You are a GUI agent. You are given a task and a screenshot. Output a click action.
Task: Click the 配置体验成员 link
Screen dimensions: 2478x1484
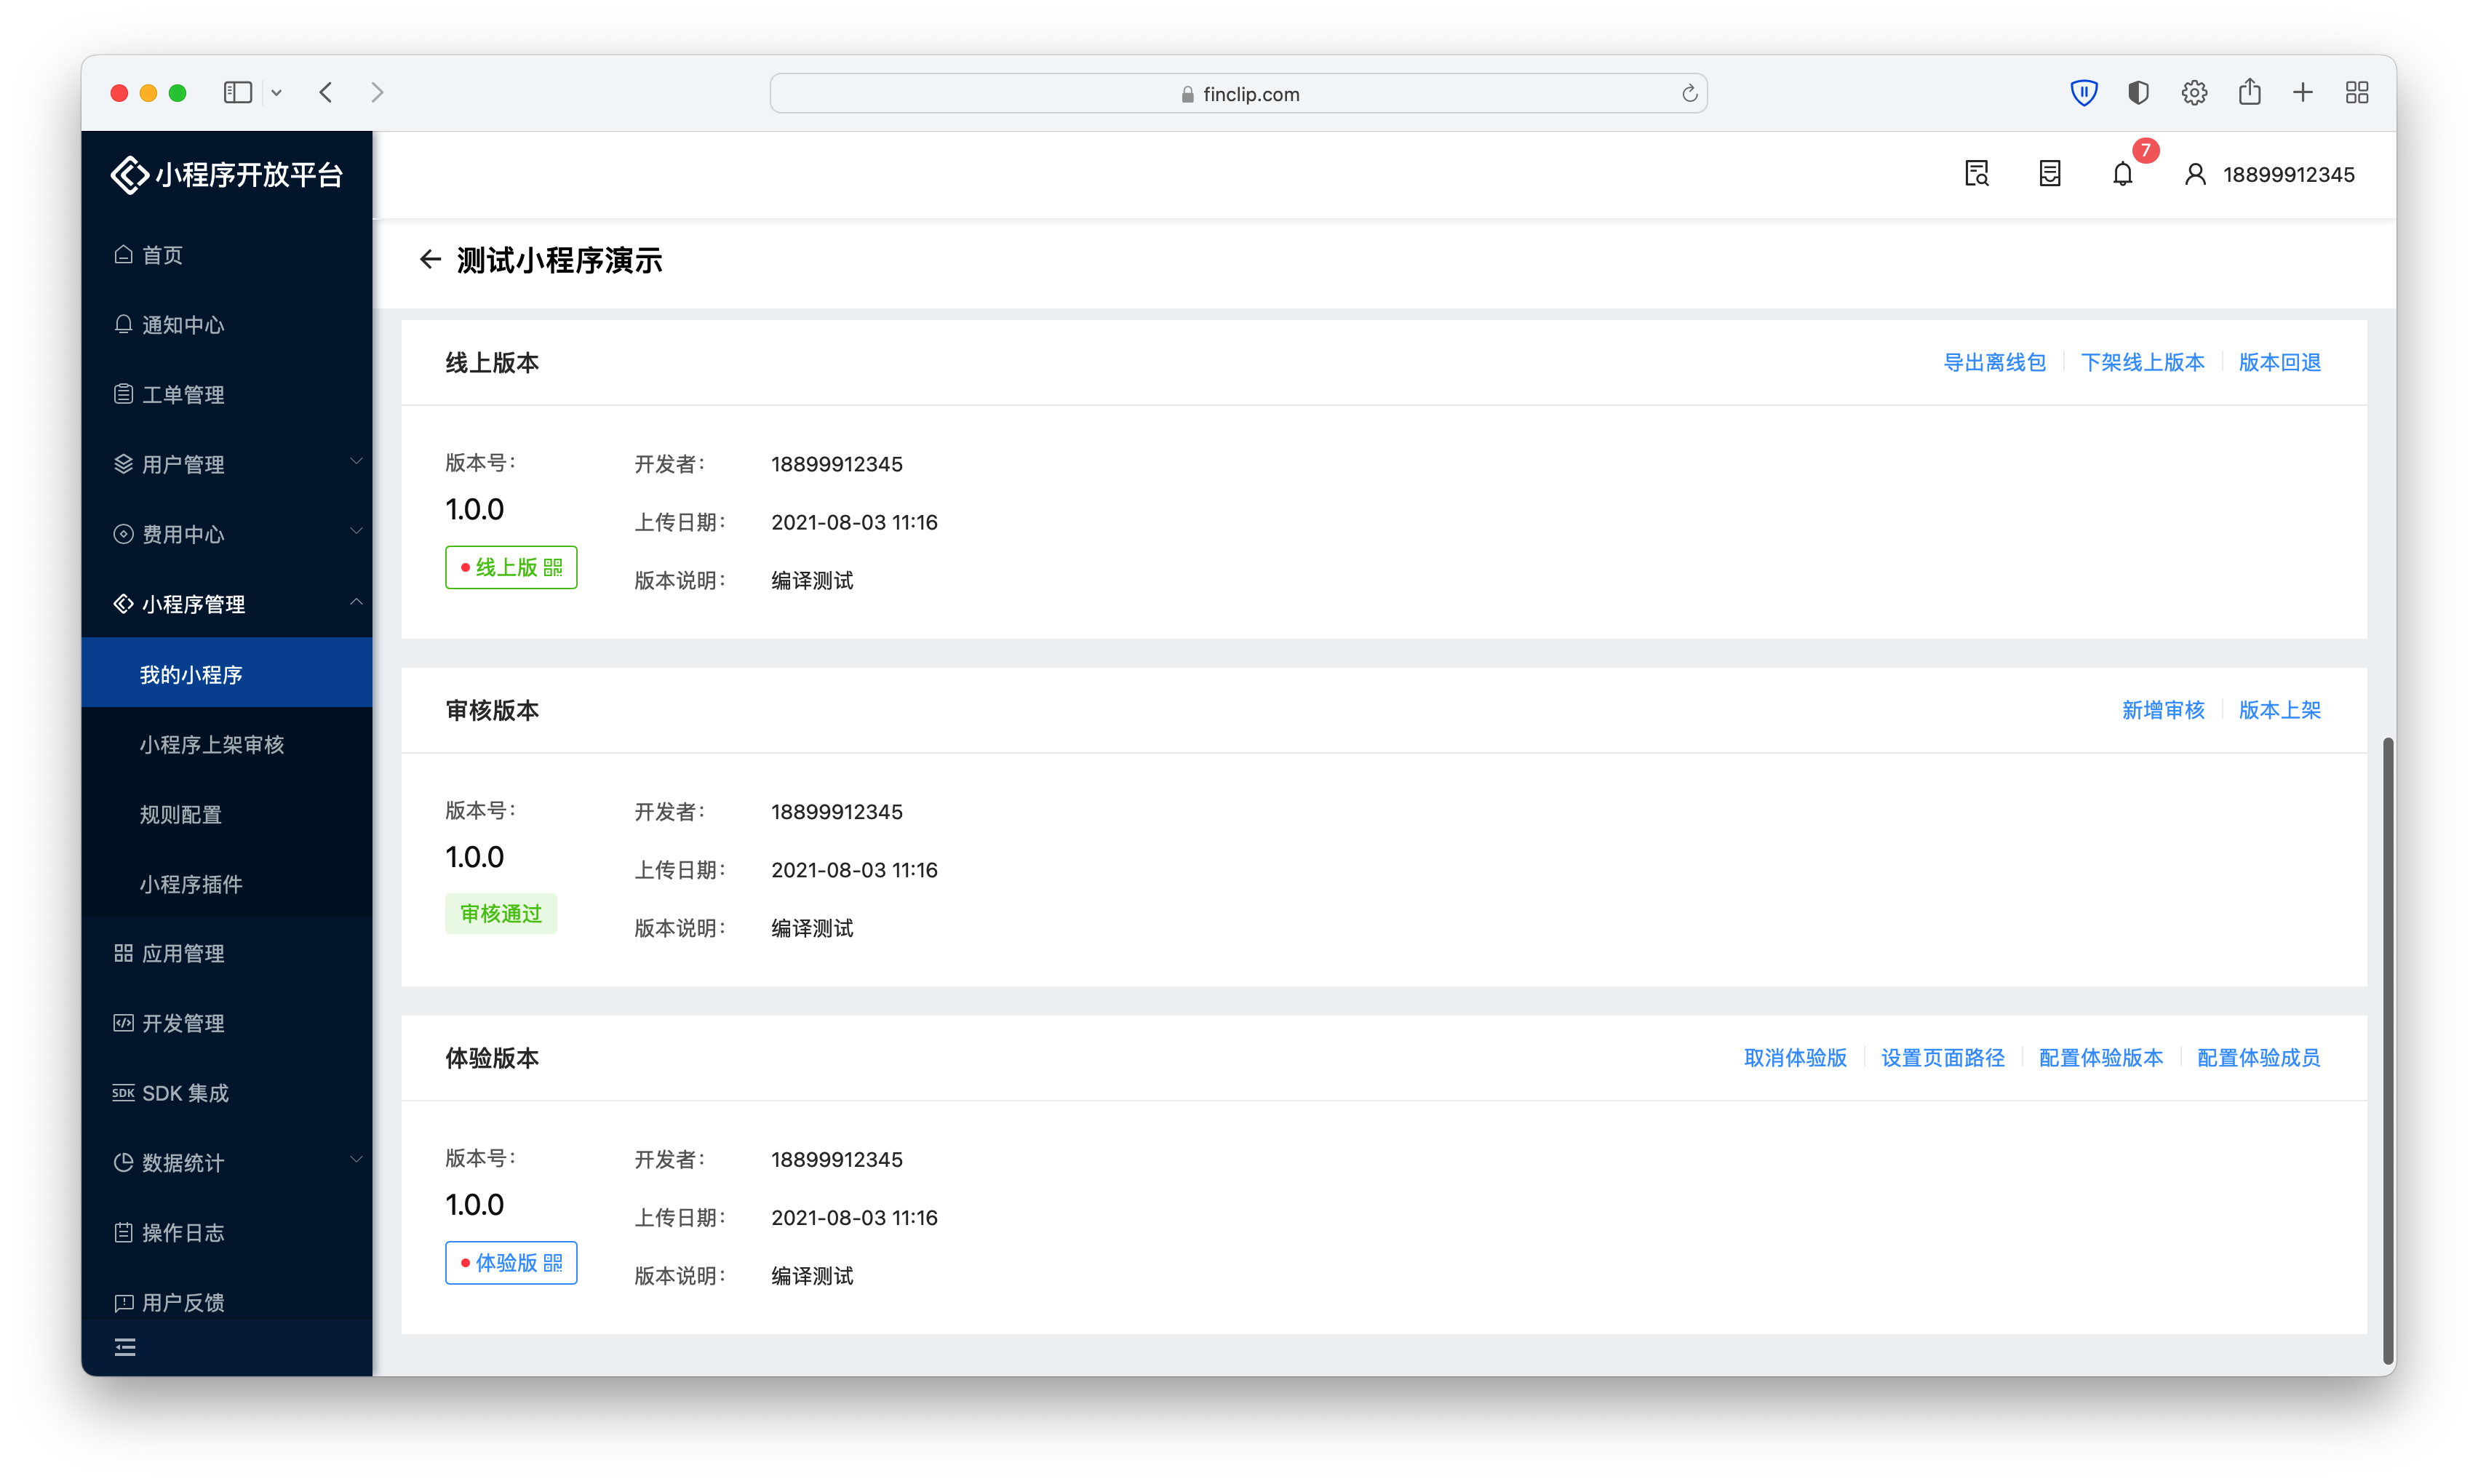pos(2258,1058)
